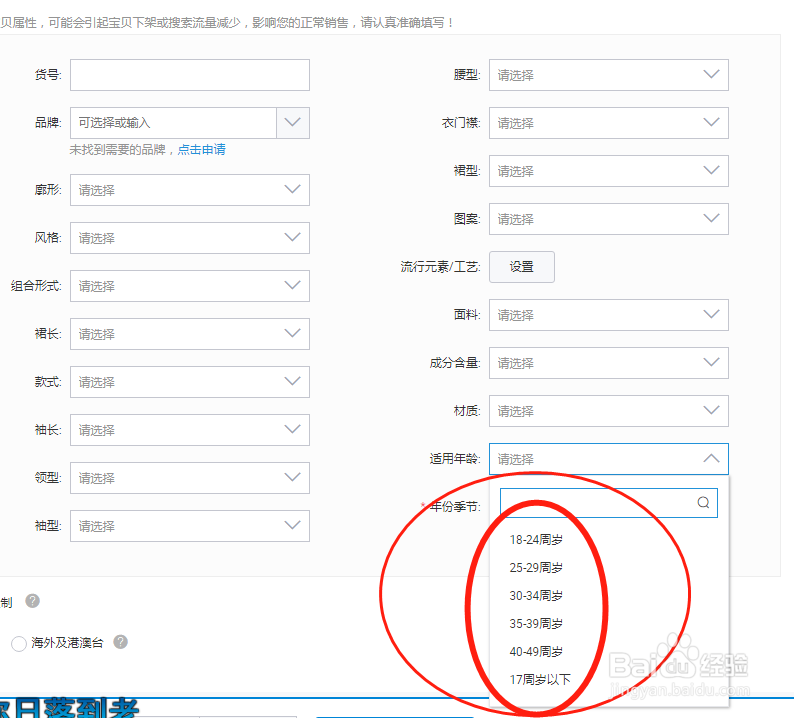Open the 风格 dropdown
This screenshot has height=718, width=794.
[189, 238]
